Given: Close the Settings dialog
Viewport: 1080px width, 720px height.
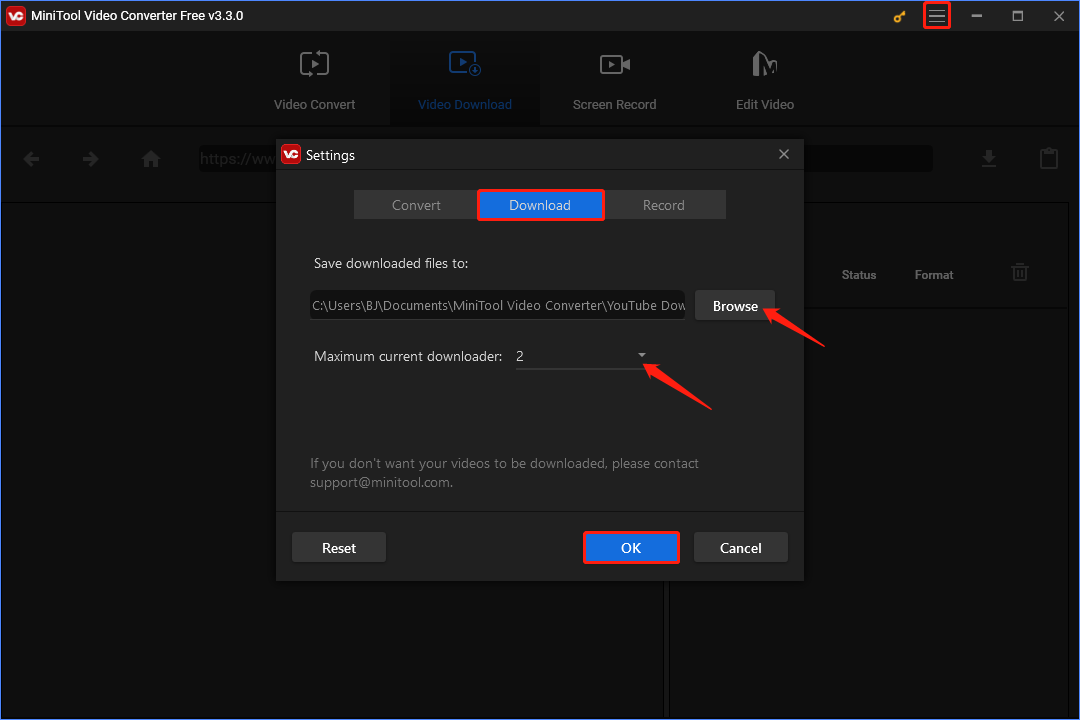Looking at the screenshot, I should point(784,154).
